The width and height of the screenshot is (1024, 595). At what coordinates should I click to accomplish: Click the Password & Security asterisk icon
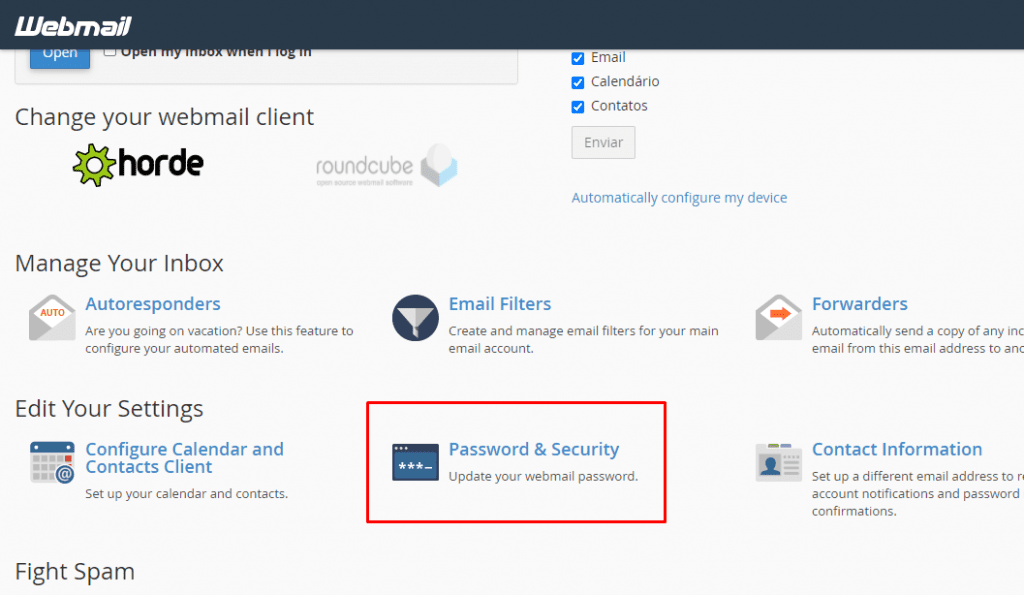[415, 462]
